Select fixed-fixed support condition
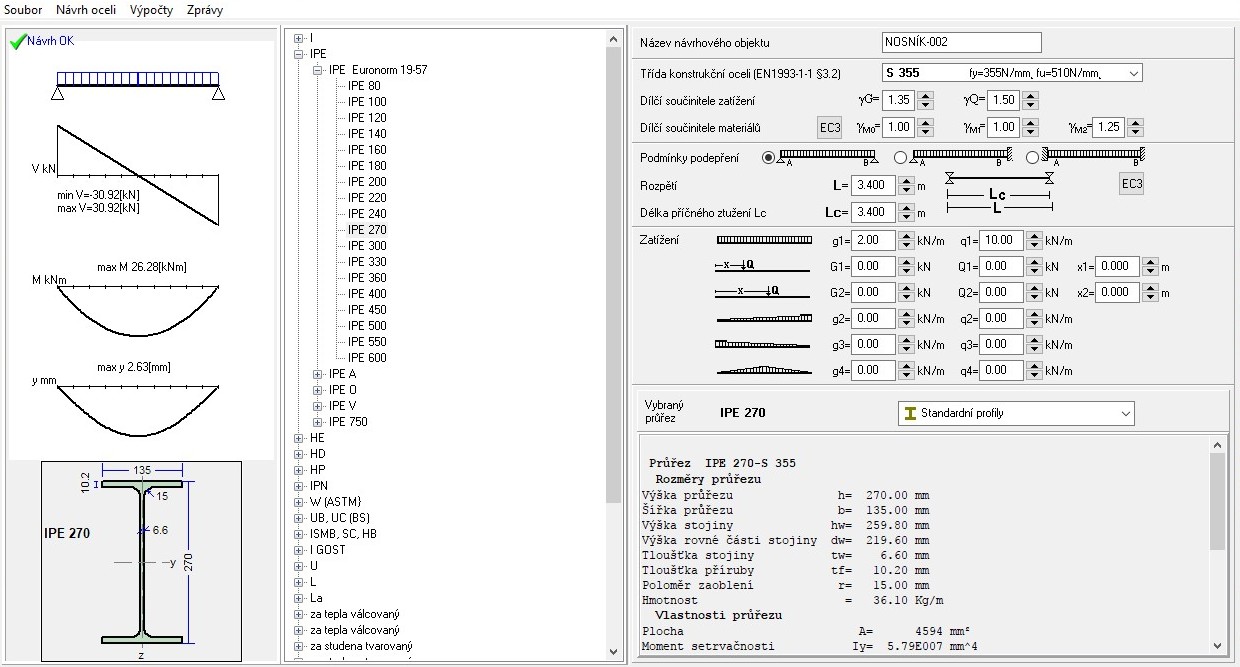 (x=1033, y=157)
